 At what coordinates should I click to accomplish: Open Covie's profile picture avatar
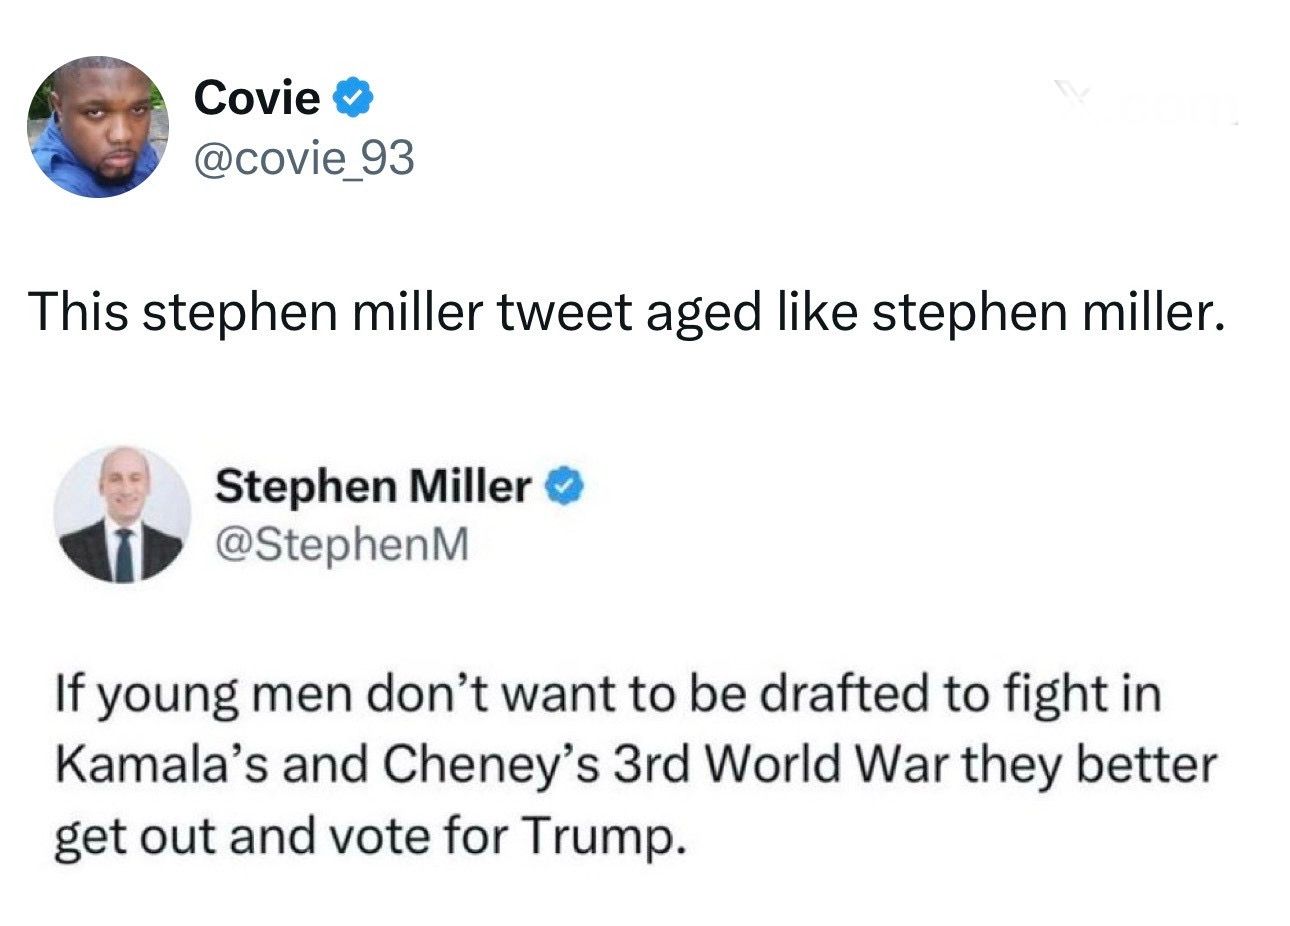98,127
